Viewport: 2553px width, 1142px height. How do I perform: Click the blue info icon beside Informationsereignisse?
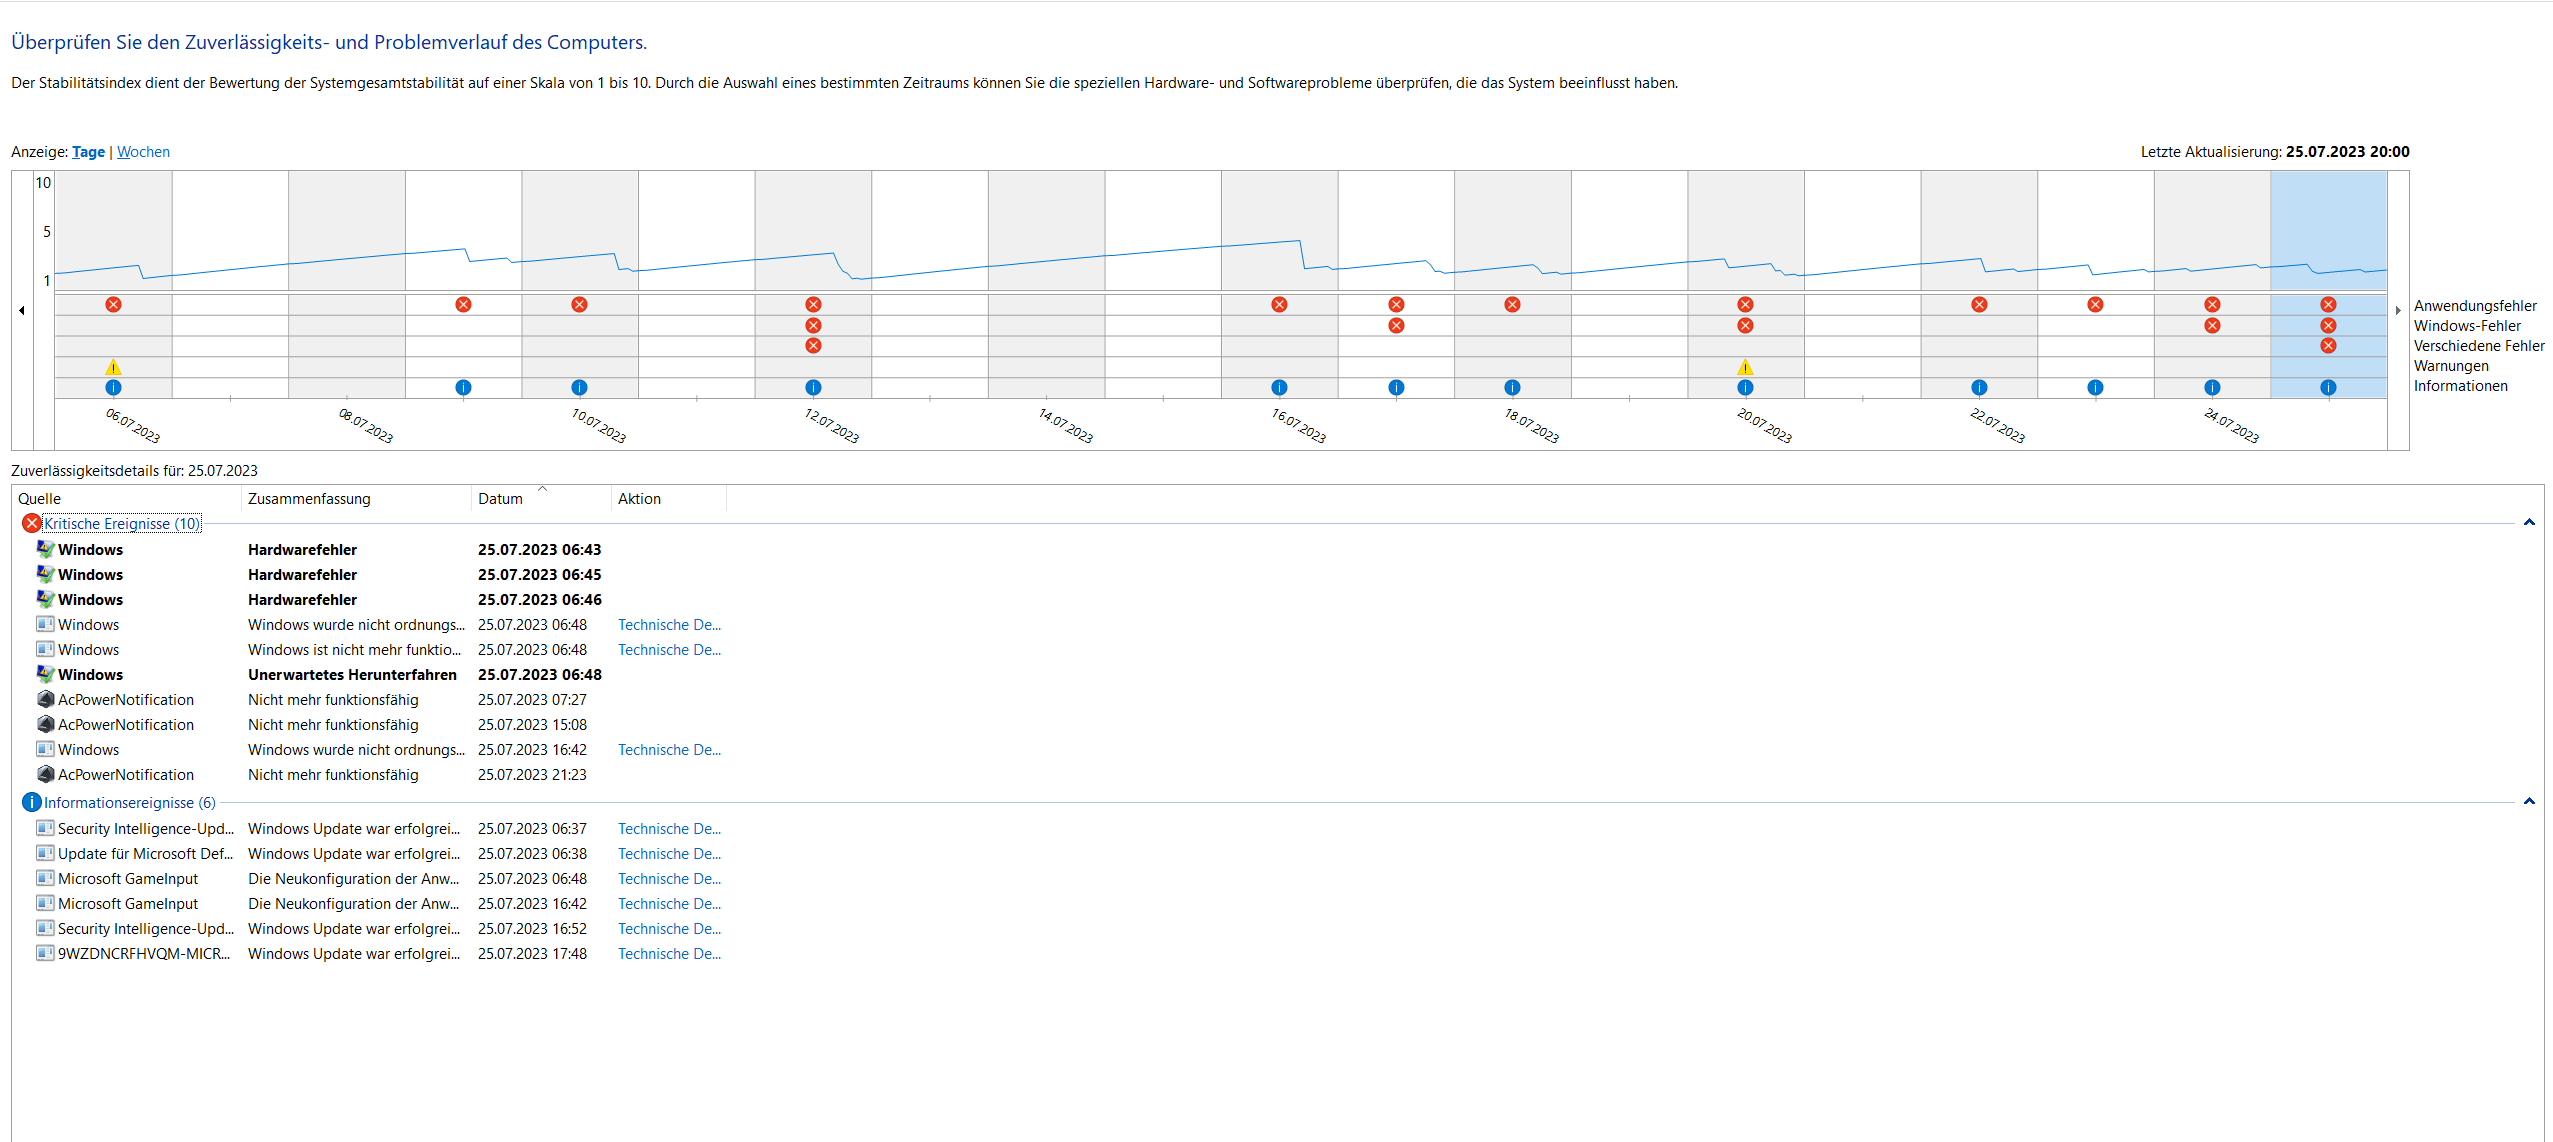tap(32, 802)
